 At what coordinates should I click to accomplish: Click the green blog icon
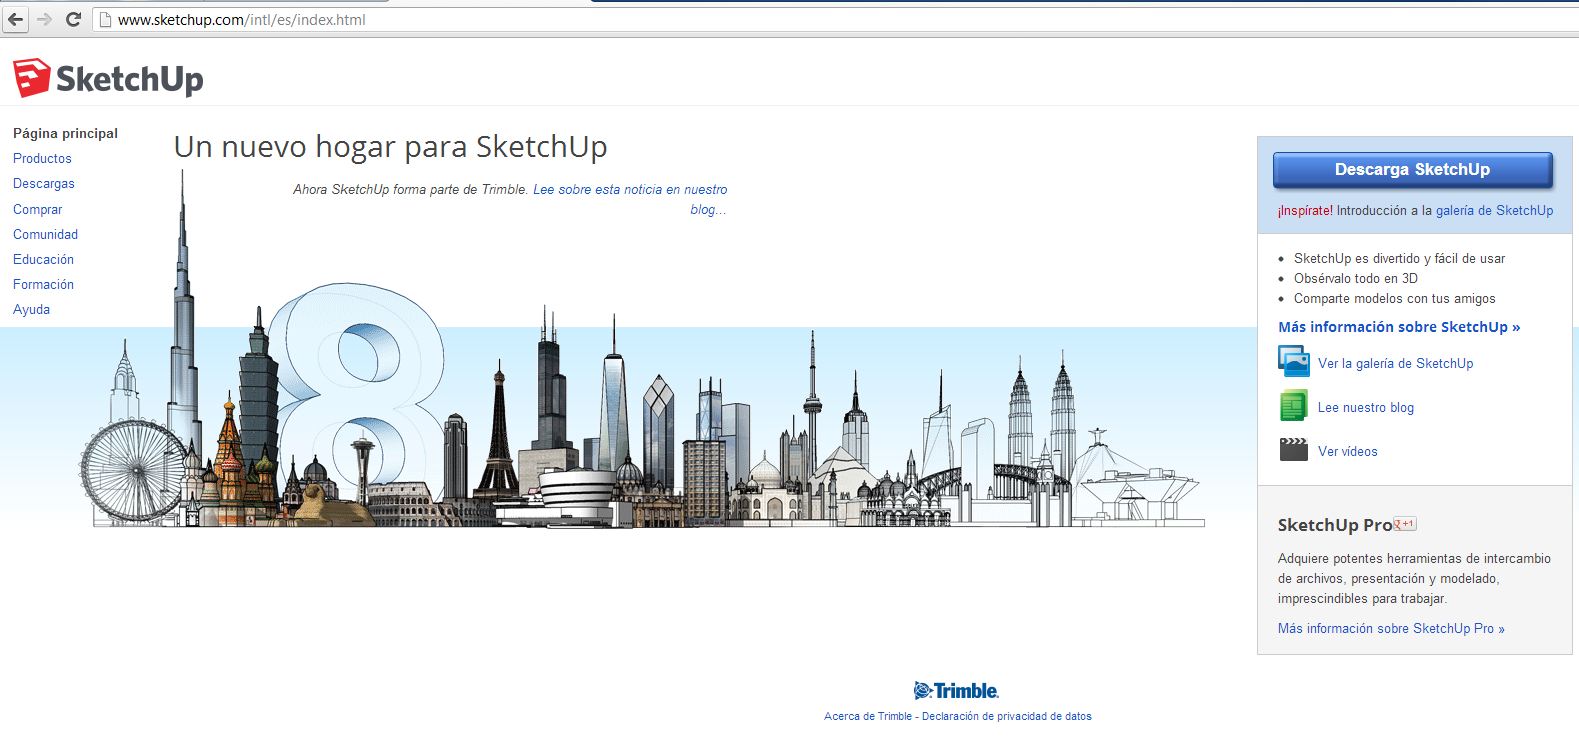[1293, 406]
